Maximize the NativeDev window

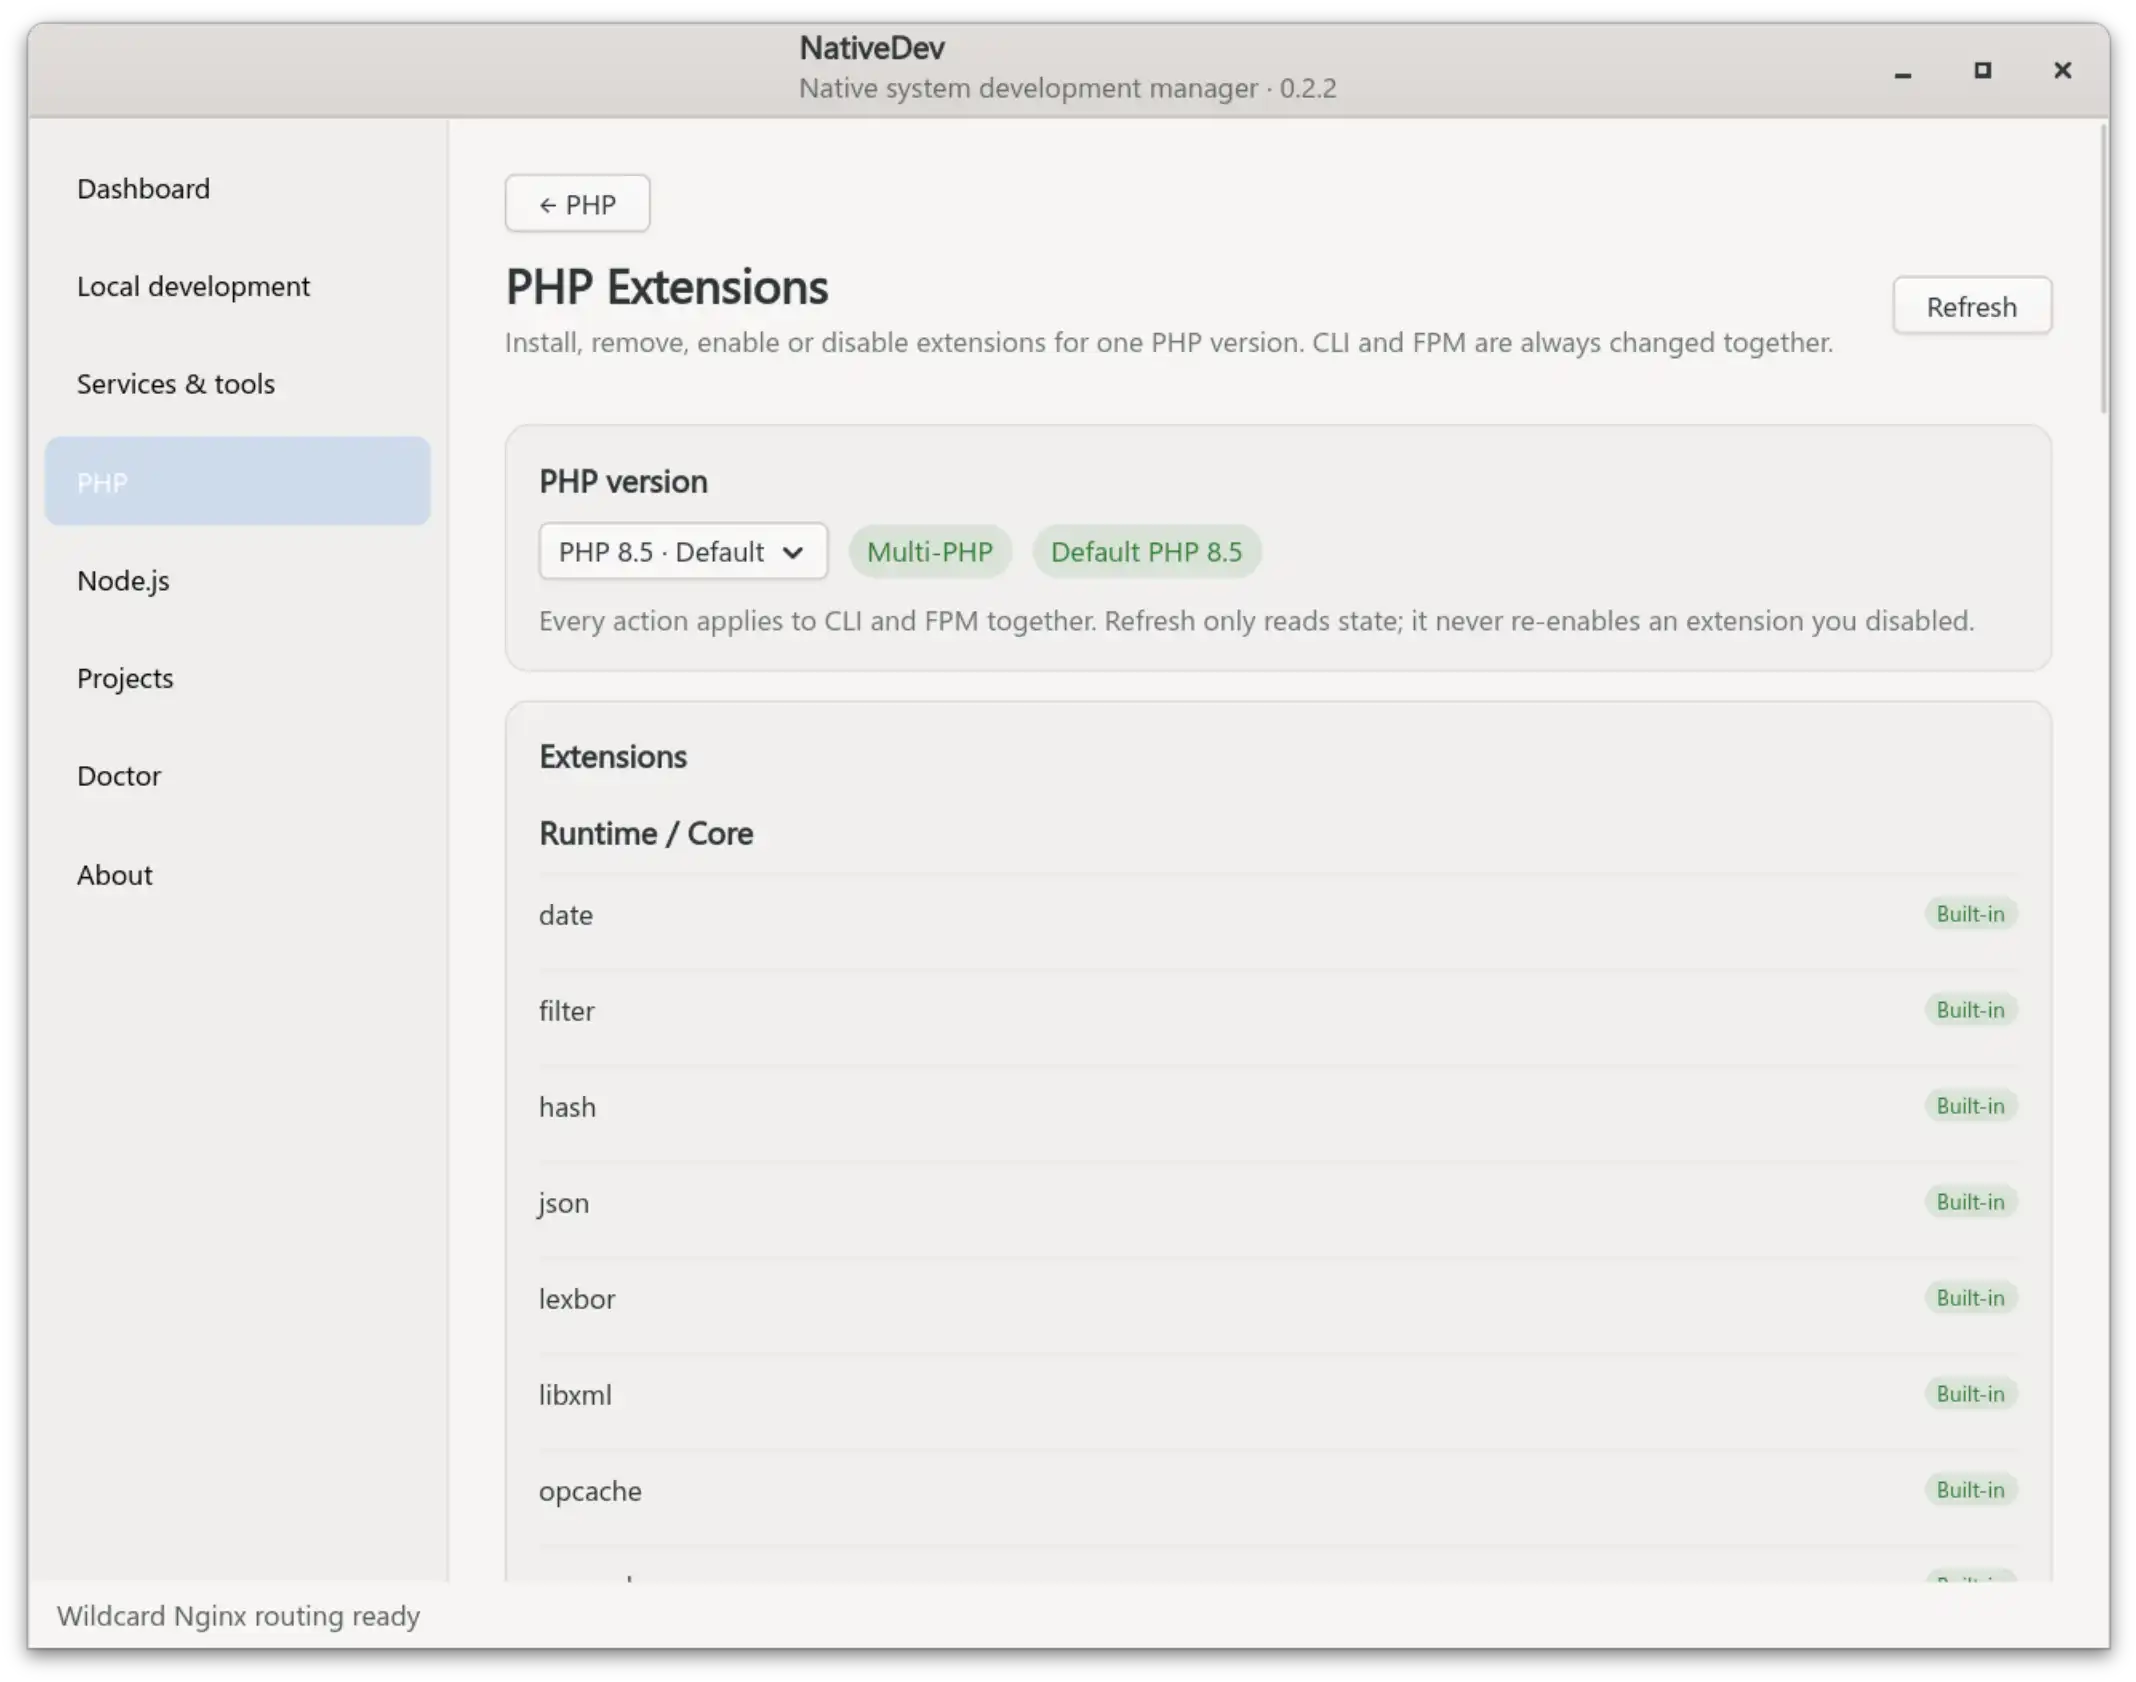tap(1983, 71)
